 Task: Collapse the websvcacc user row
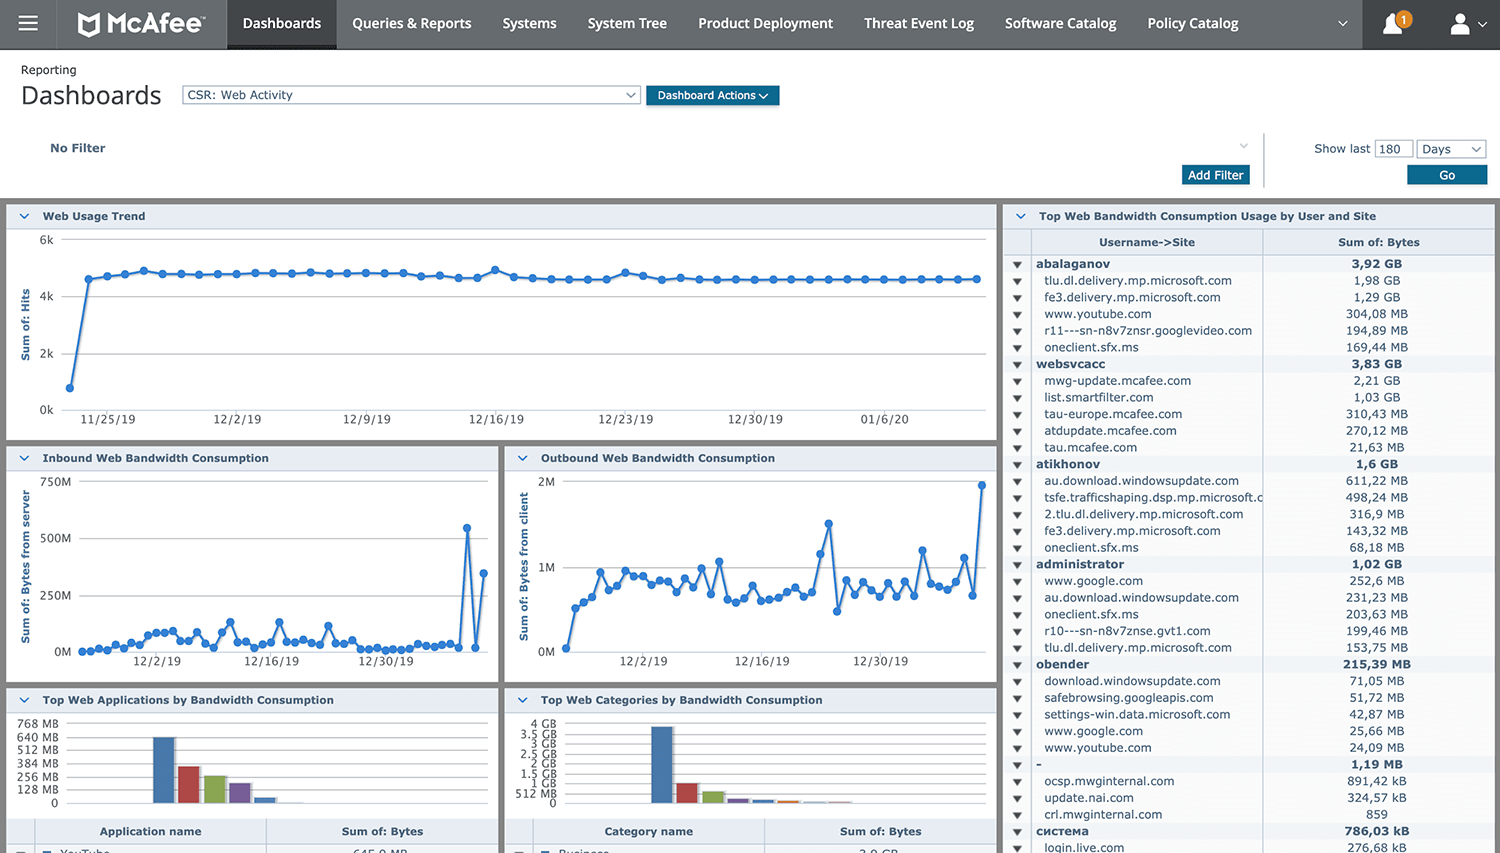pyautogui.click(x=1017, y=365)
